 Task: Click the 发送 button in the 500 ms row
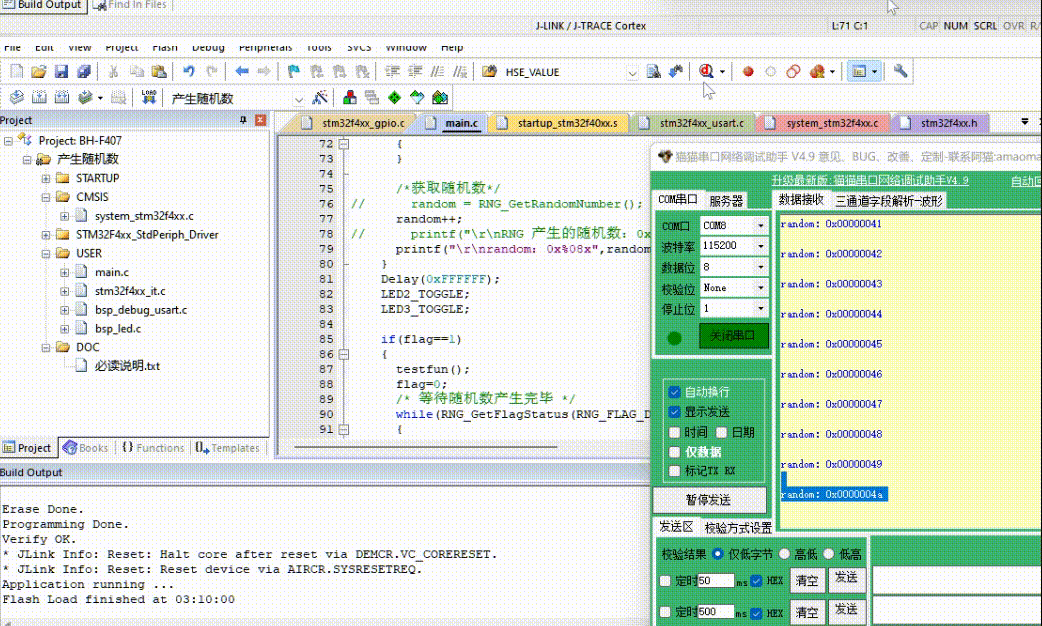coord(845,609)
